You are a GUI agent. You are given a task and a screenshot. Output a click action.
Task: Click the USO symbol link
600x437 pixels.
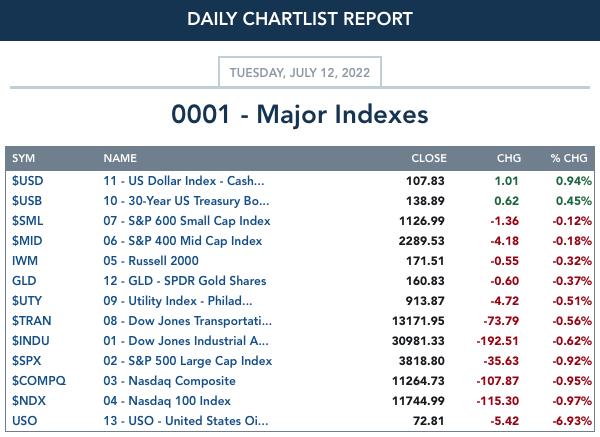pyautogui.click(x=24, y=421)
